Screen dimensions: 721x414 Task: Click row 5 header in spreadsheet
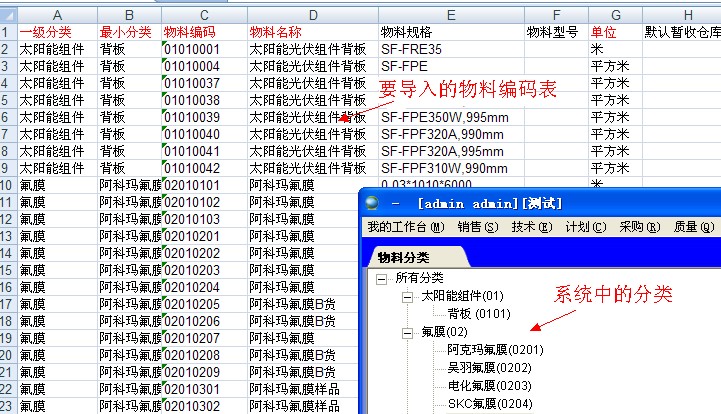pos(8,100)
